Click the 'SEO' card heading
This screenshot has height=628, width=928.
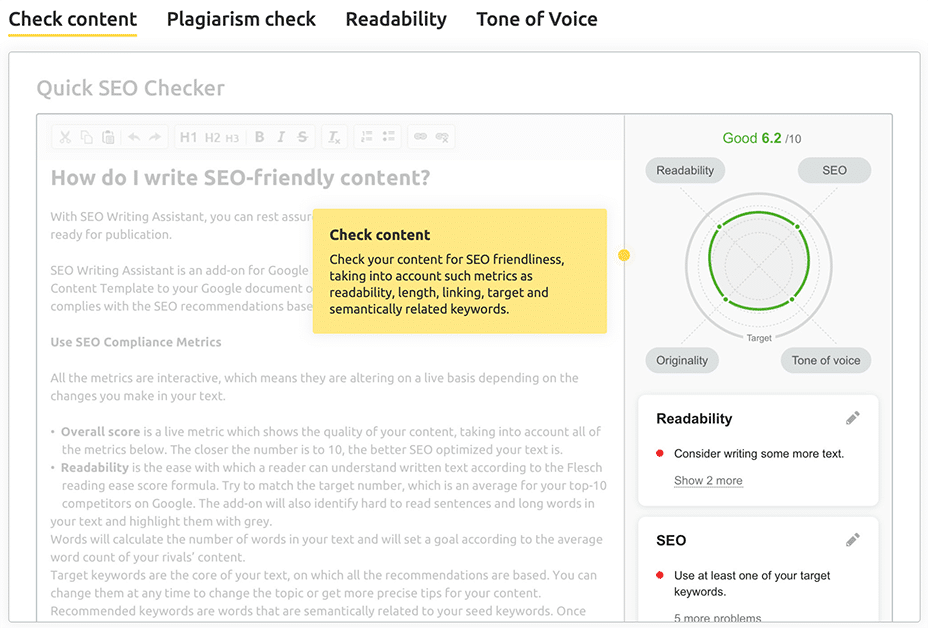[671, 540]
